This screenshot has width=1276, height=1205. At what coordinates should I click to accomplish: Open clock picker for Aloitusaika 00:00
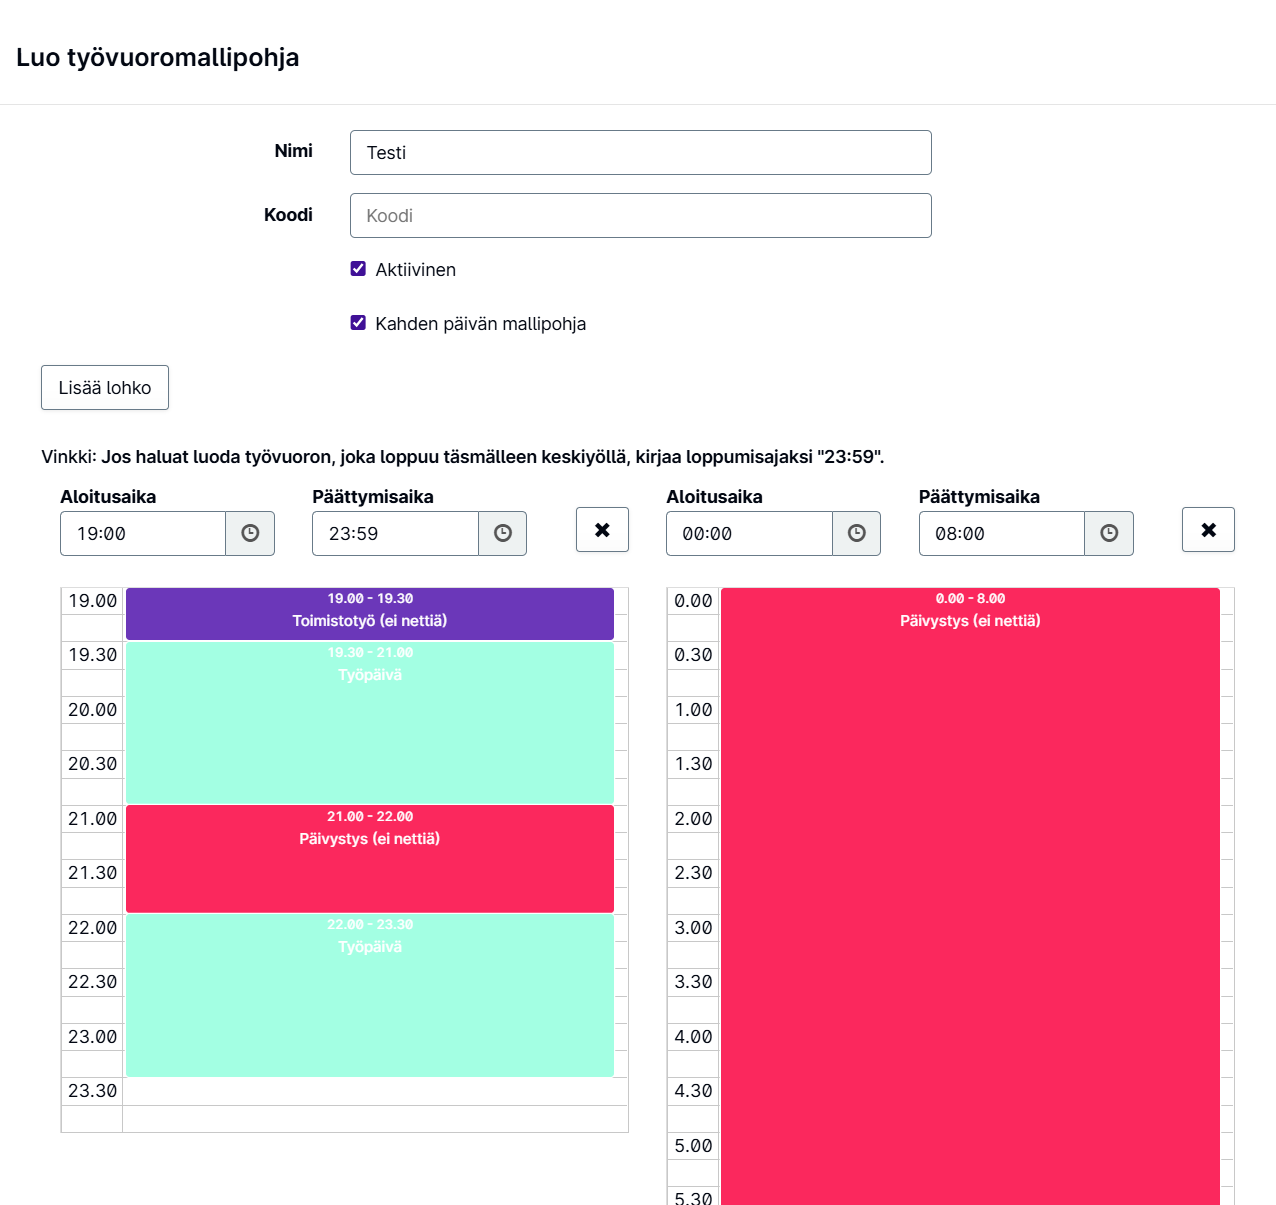coord(857,534)
